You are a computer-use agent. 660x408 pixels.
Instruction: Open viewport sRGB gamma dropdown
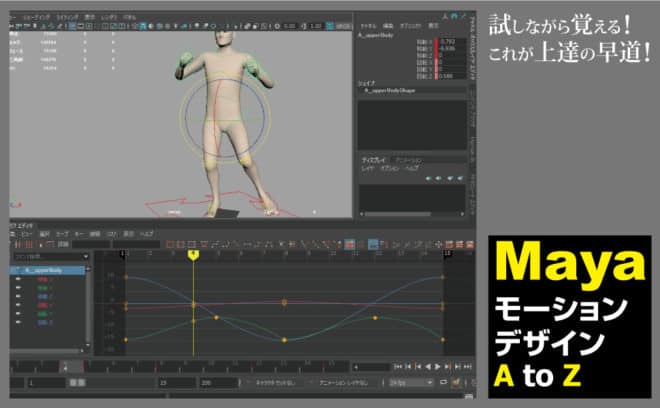(x=343, y=26)
